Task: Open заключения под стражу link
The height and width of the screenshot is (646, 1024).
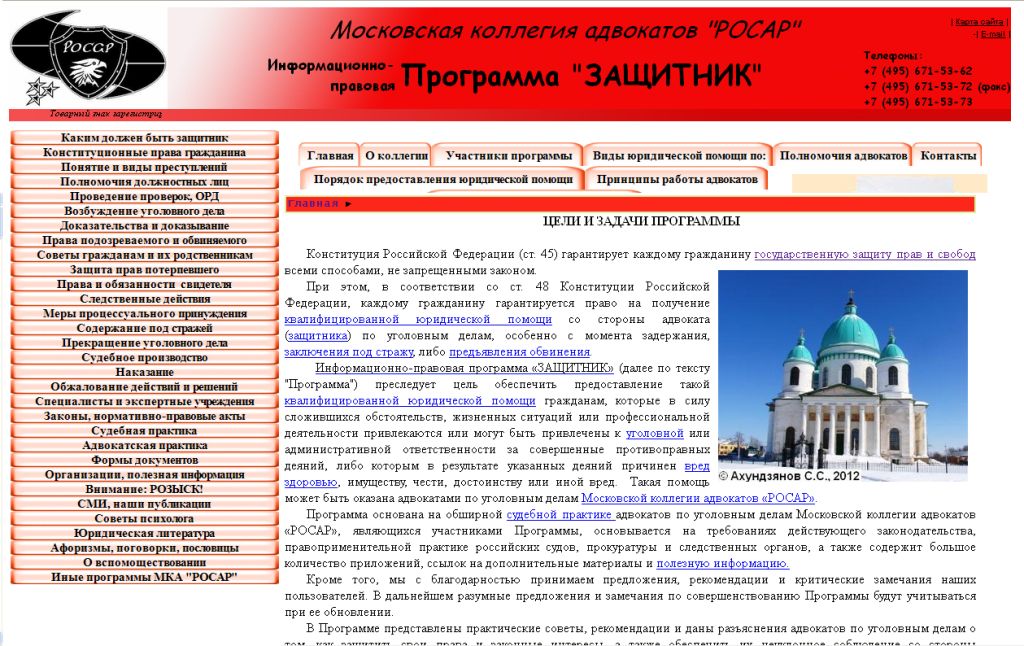Action: coord(349,352)
